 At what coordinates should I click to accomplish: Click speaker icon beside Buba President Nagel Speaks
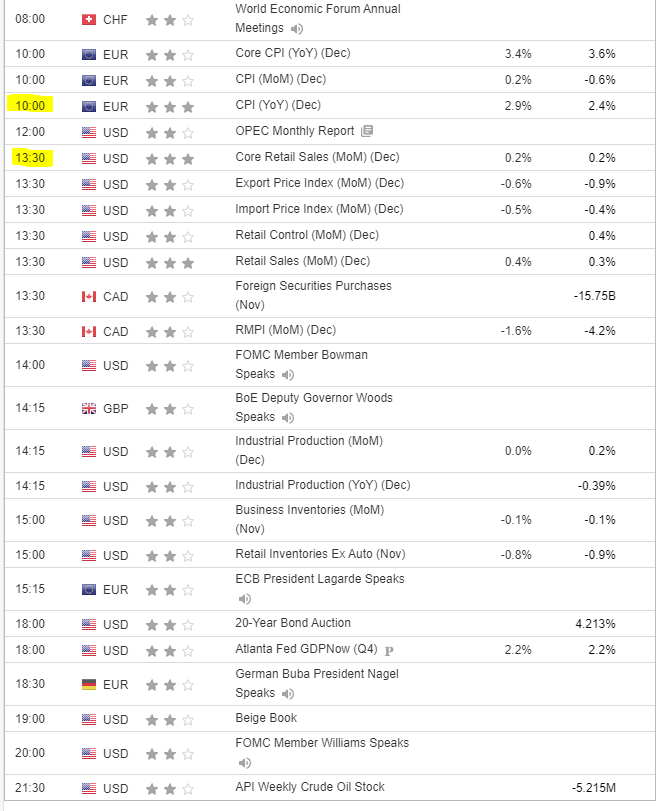click(288, 693)
